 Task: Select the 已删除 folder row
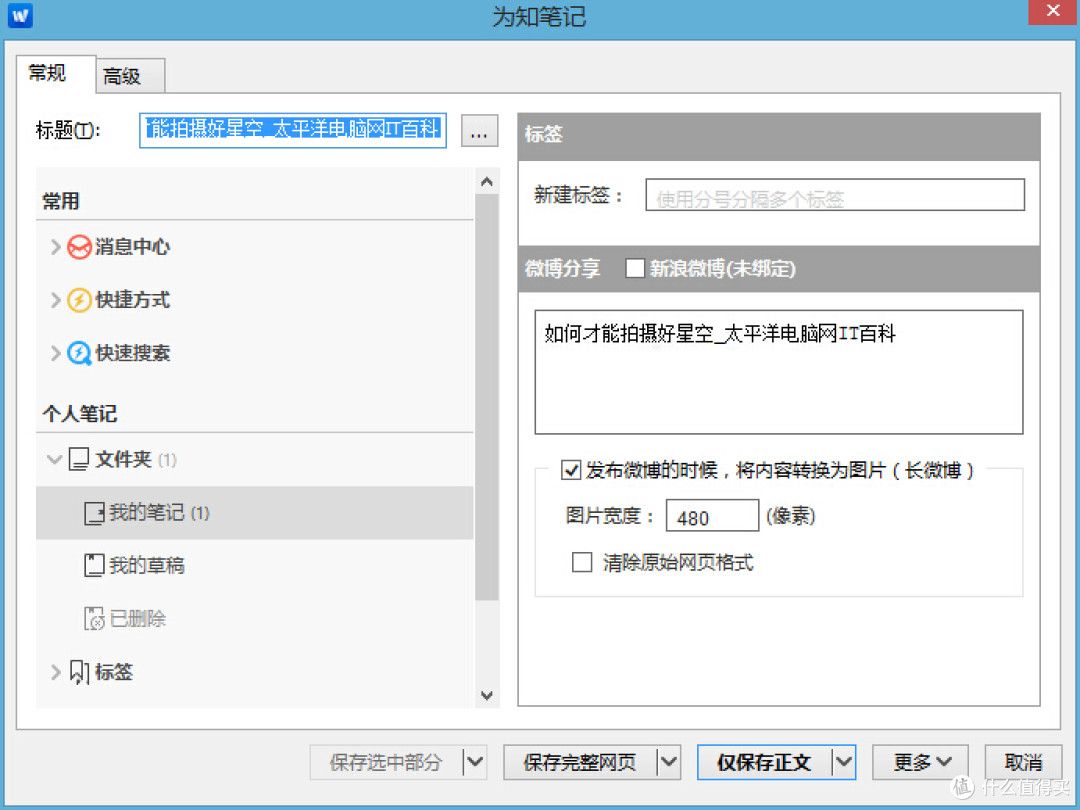tap(255, 619)
